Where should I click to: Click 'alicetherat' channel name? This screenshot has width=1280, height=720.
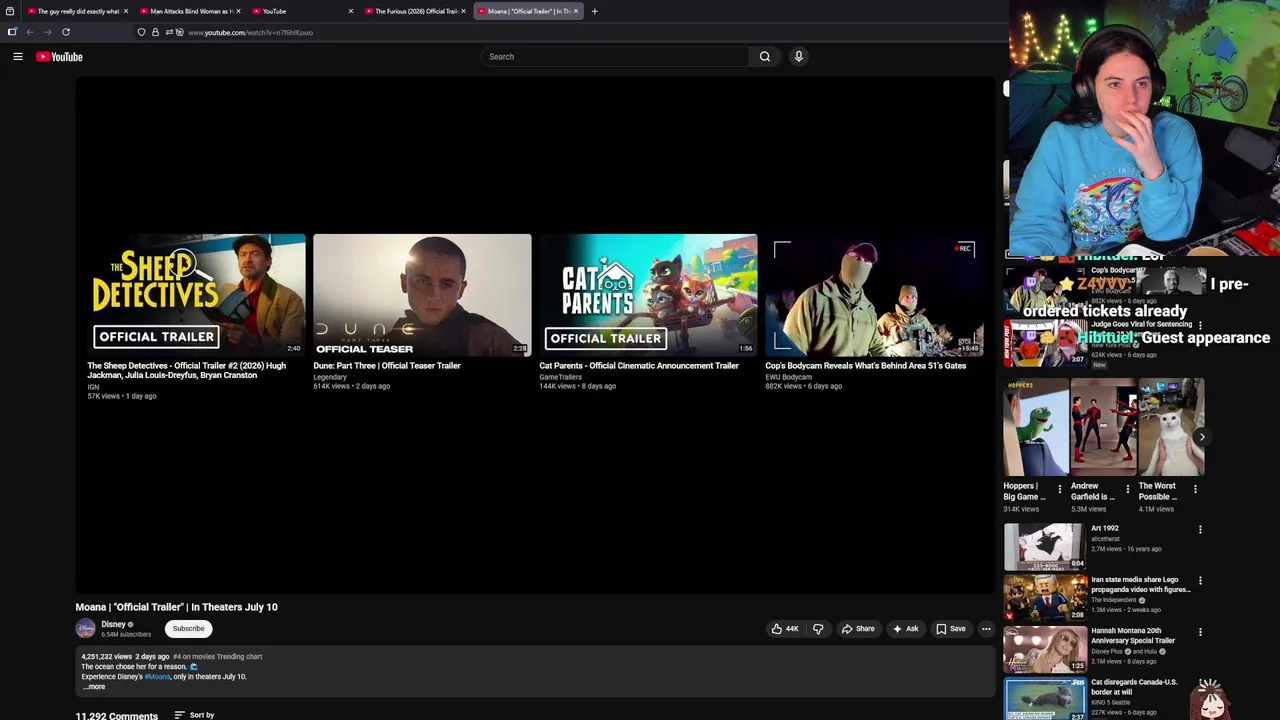(x=1105, y=539)
